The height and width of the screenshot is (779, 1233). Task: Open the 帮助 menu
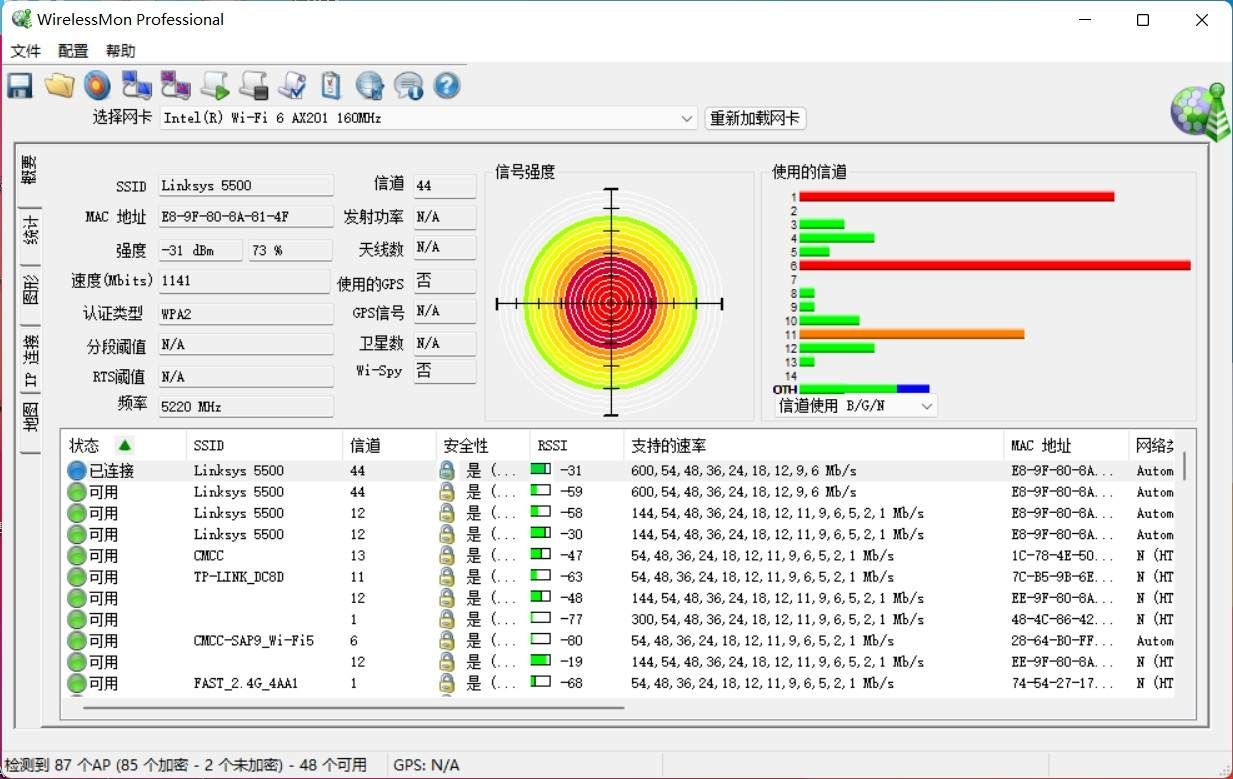pyautogui.click(x=120, y=51)
